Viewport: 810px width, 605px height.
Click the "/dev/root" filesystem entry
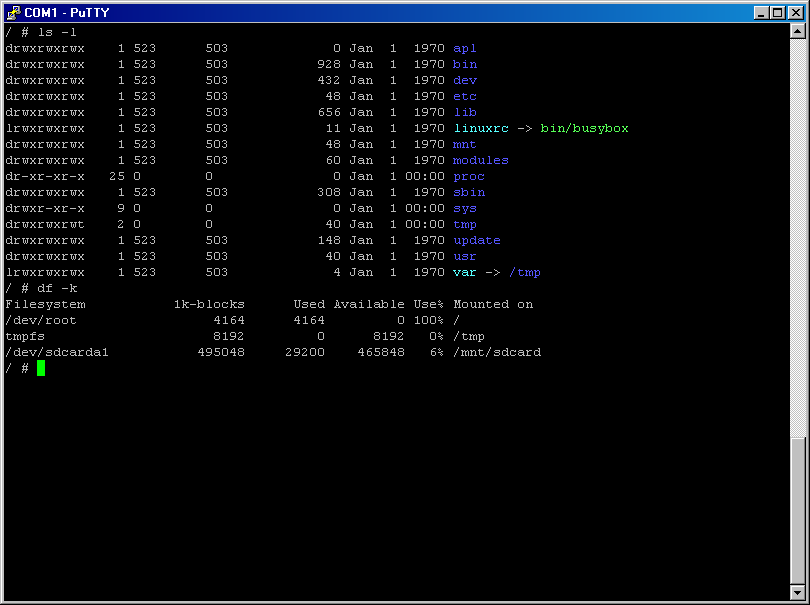pos(41,320)
